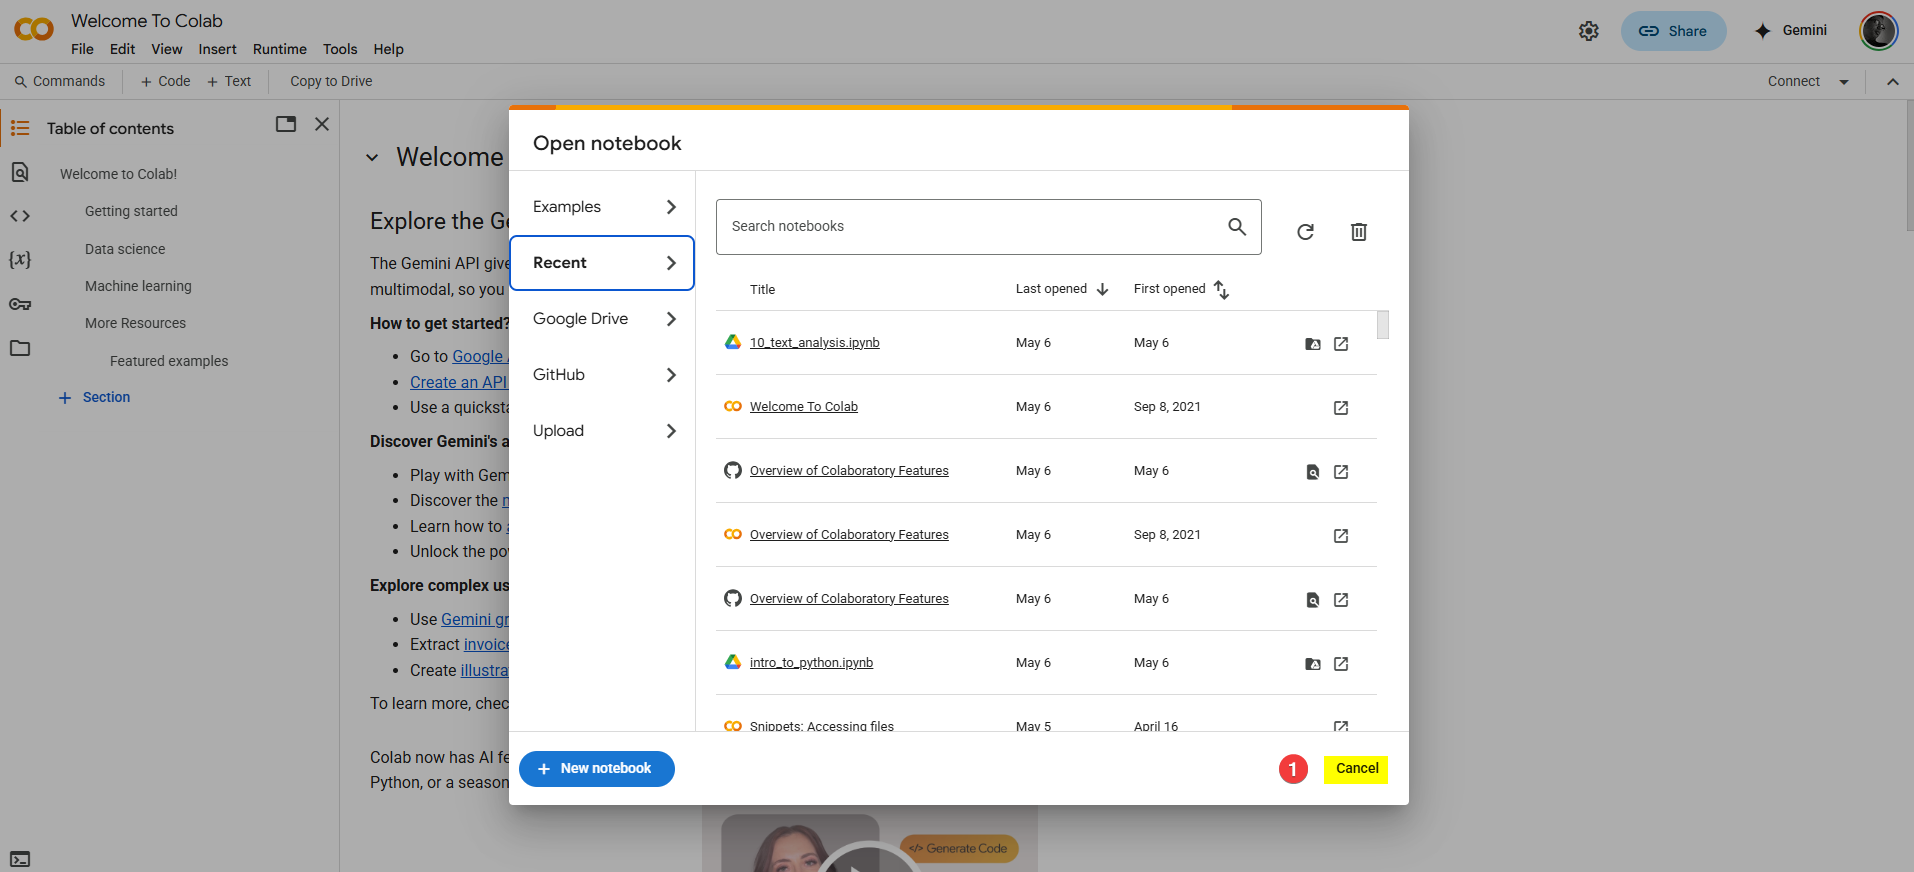The image size is (1914, 872).
Task: Click the Share button
Action: 1673,31
